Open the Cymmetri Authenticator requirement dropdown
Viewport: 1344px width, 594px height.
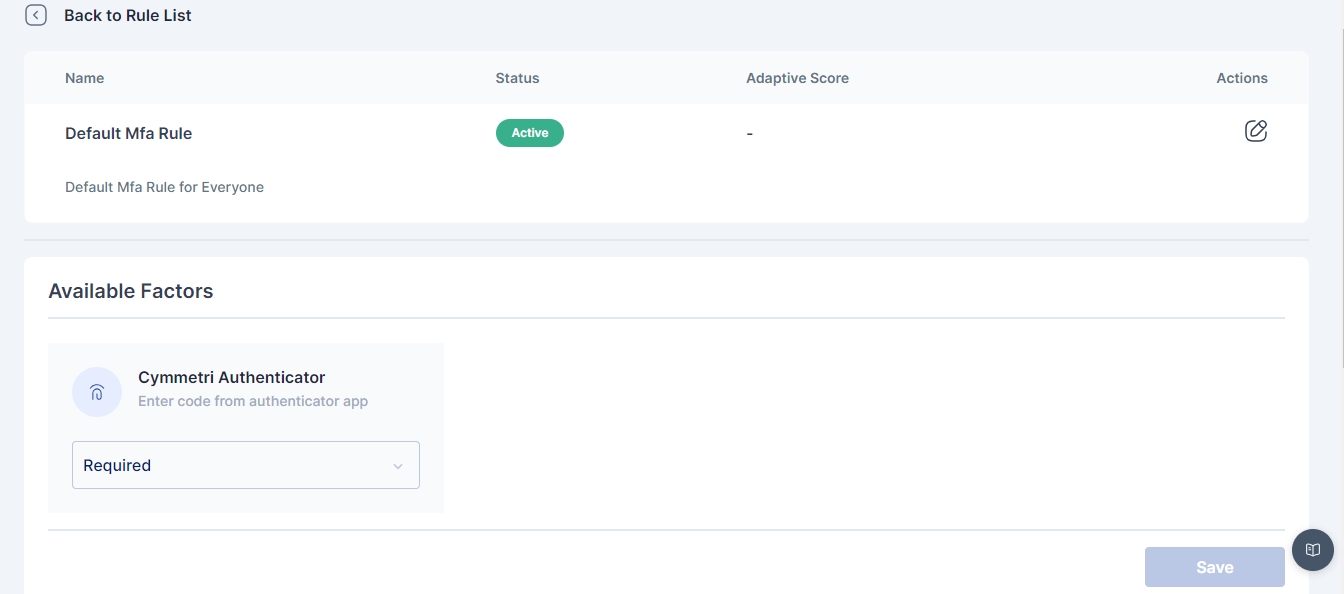pyautogui.click(x=245, y=465)
